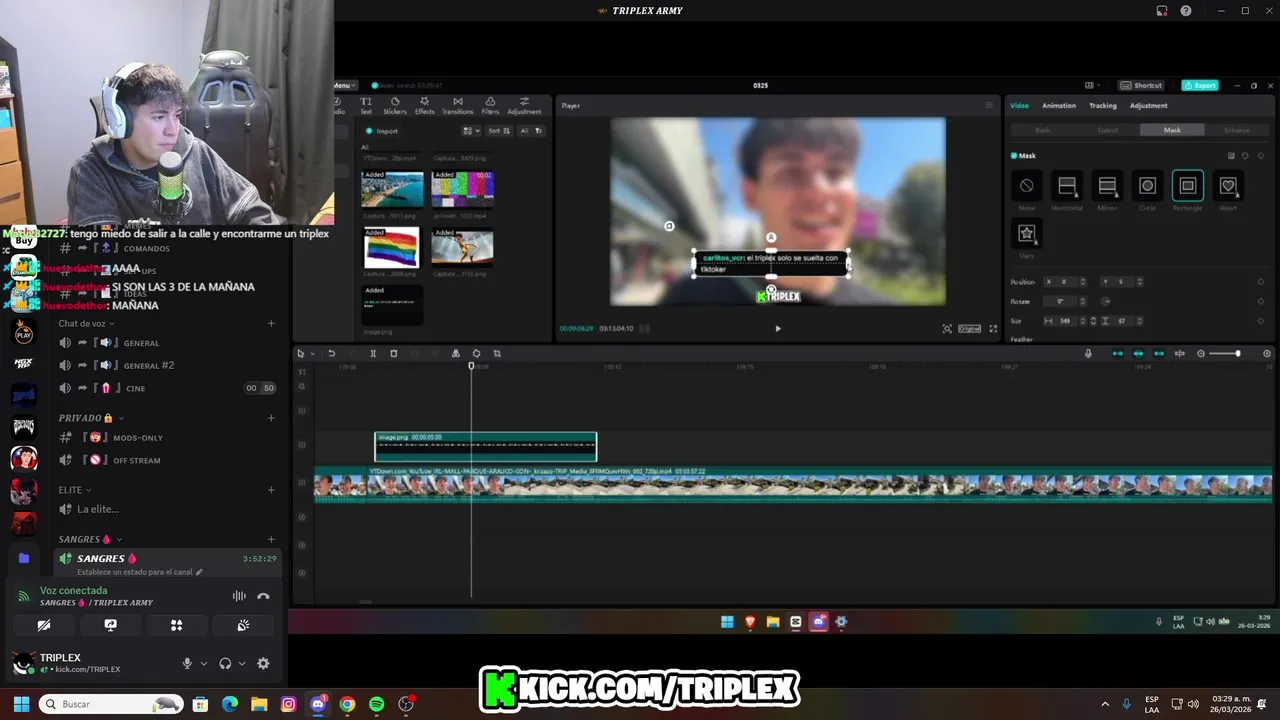Add keyframe for mask Position

pyautogui.click(x=1260, y=282)
